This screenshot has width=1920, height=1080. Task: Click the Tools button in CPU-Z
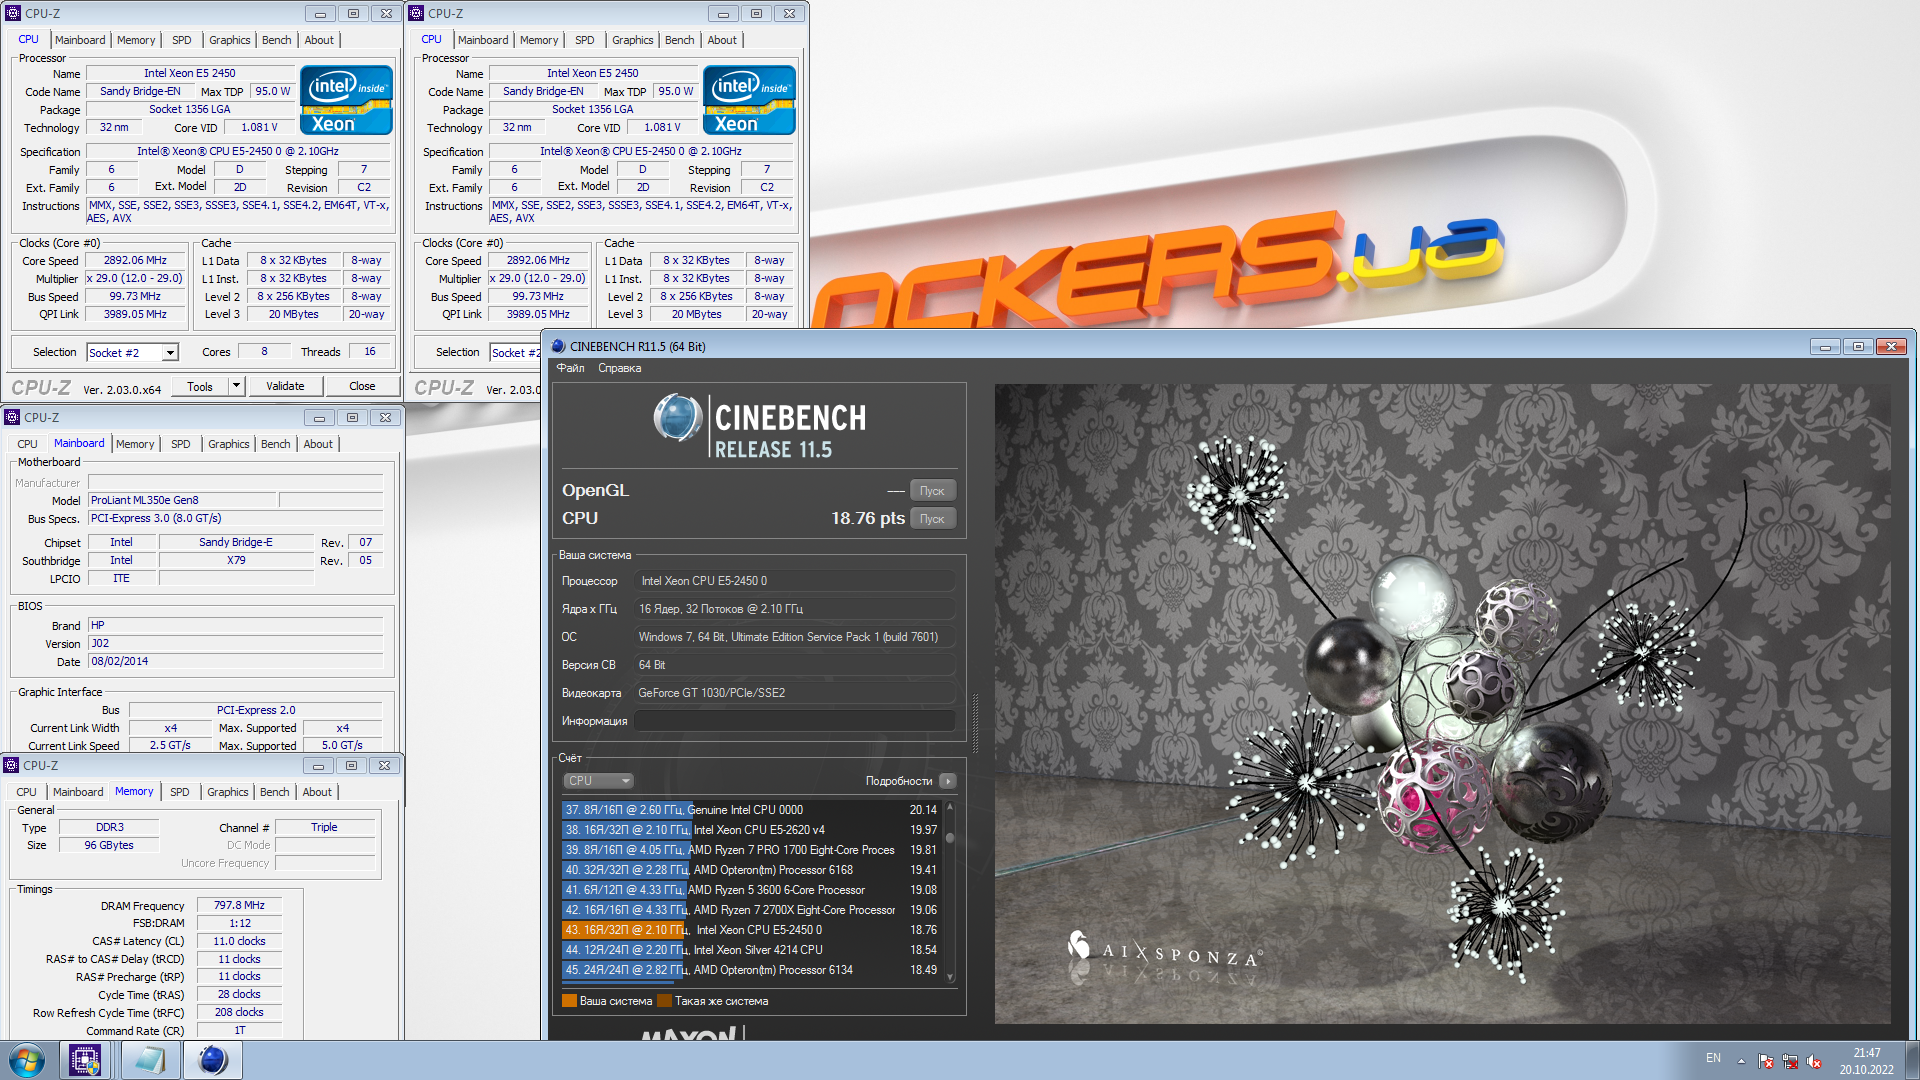coord(200,386)
